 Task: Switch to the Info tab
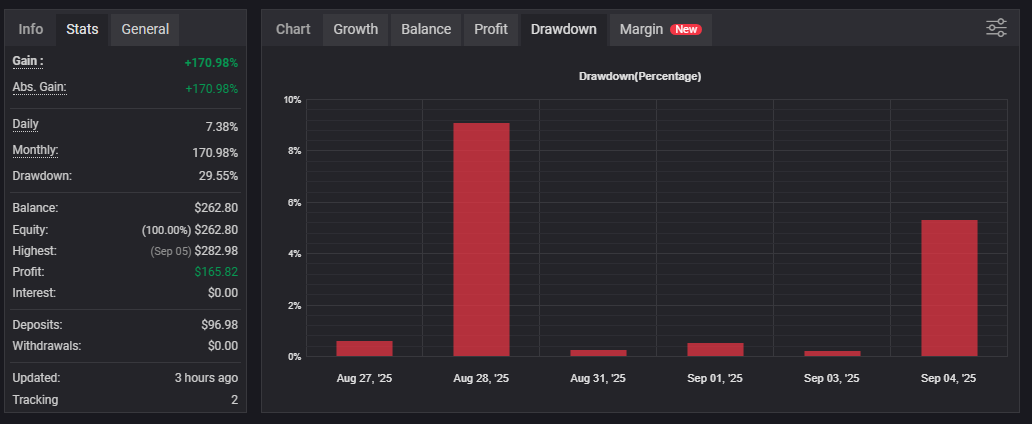pos(31,29)
